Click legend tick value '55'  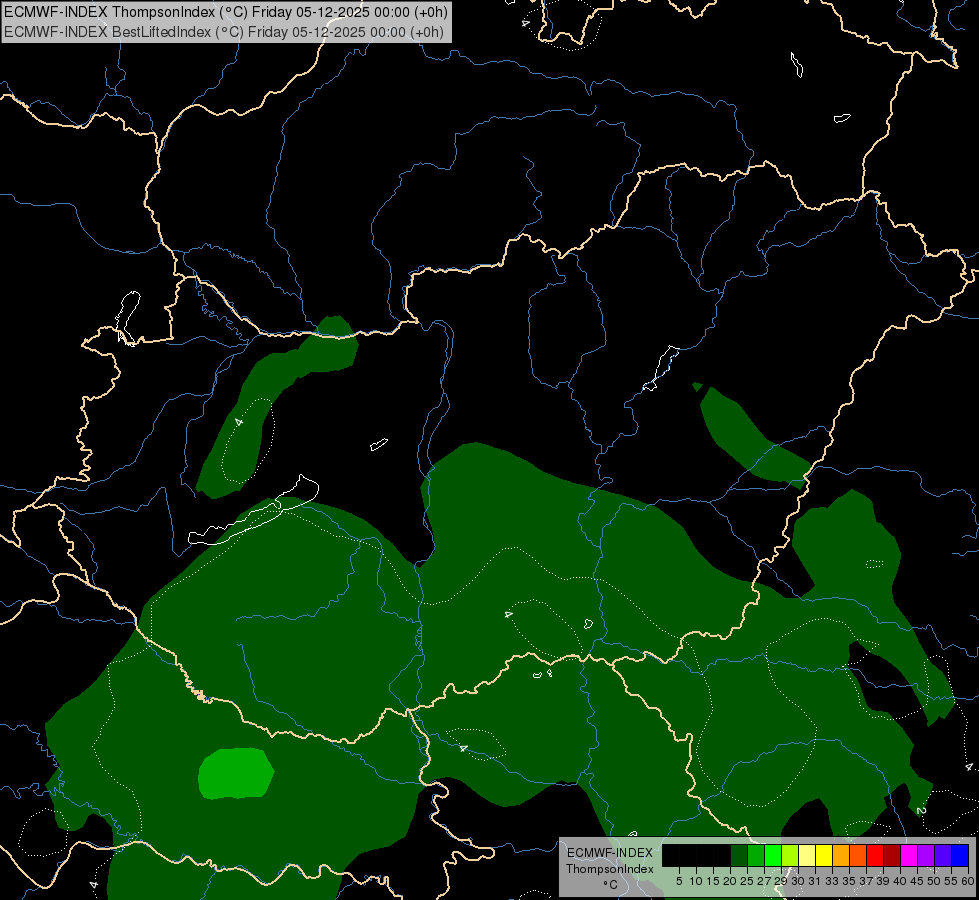(x=950, y=881)
